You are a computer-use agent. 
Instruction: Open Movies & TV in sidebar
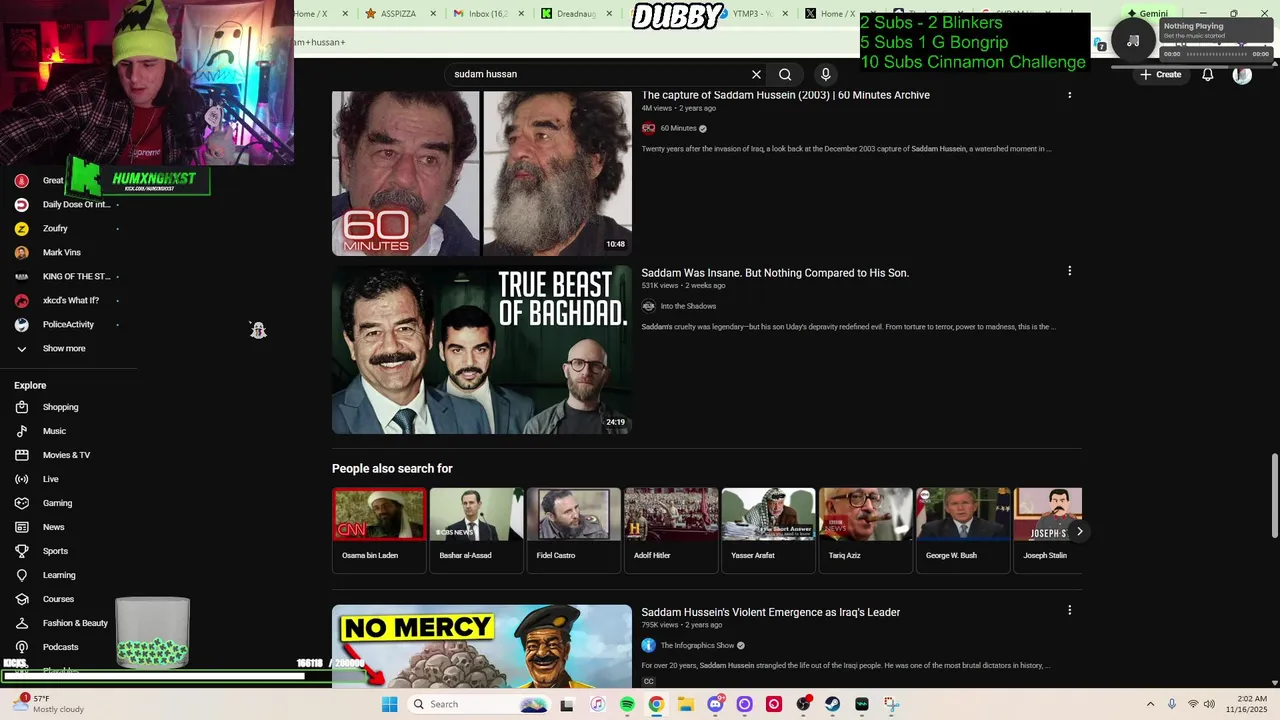[64, 455]
